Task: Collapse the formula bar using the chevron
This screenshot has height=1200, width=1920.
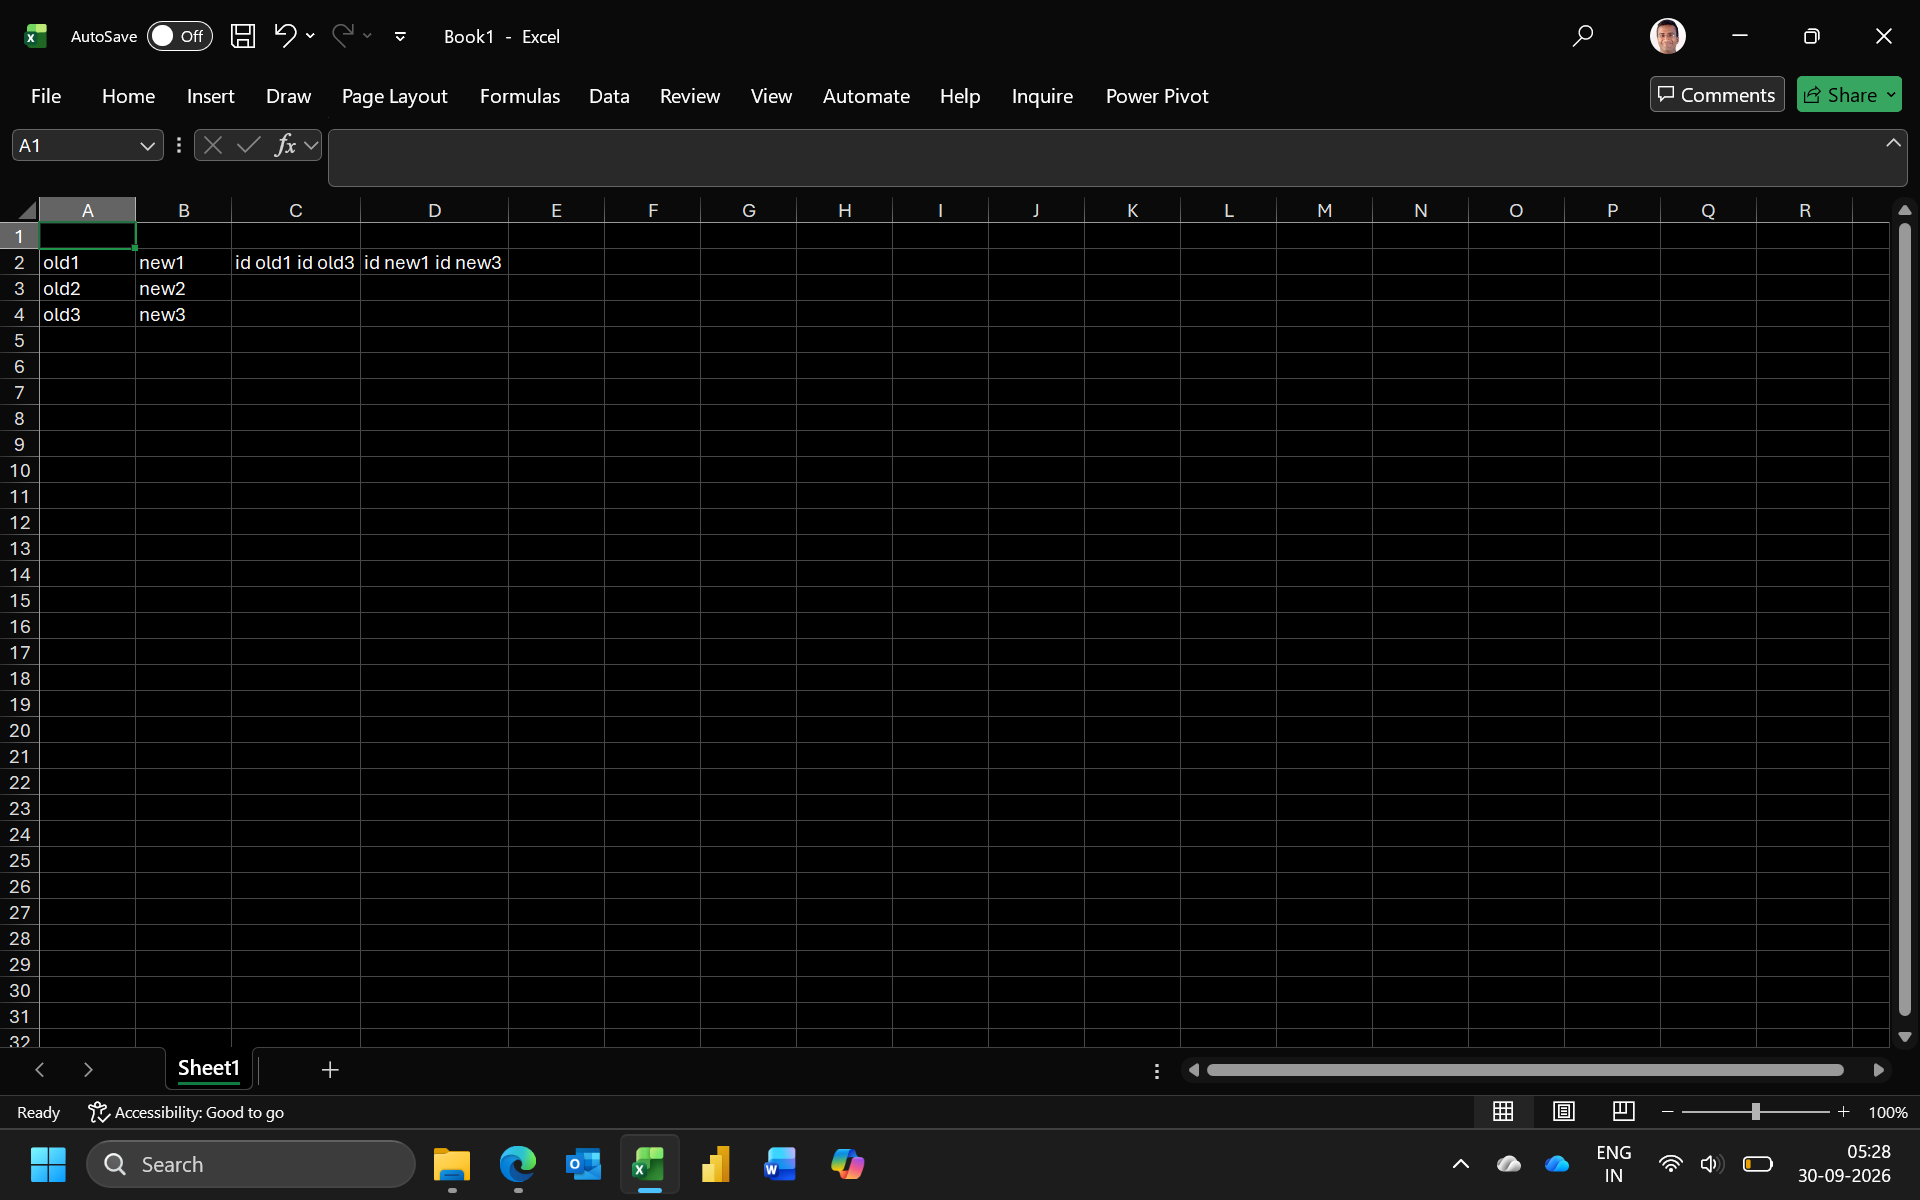Action: coord(1893,143)
